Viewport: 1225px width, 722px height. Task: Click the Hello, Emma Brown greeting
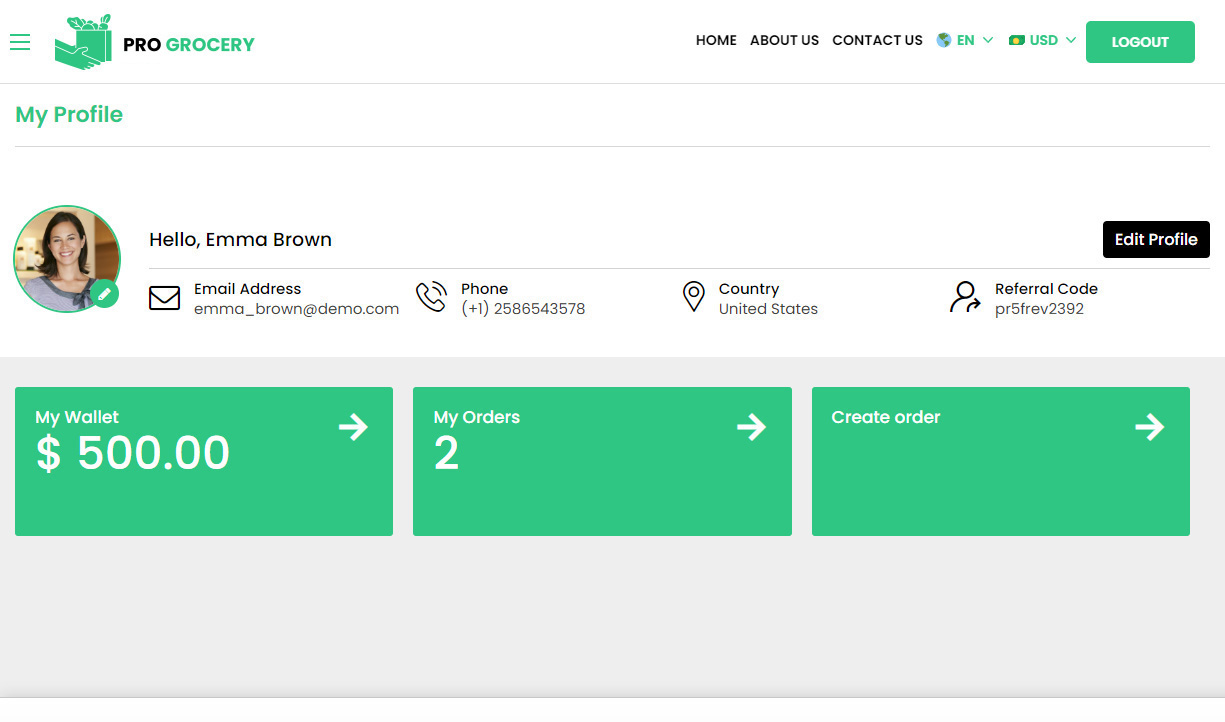pyautogui.click(x=240, y=239)
